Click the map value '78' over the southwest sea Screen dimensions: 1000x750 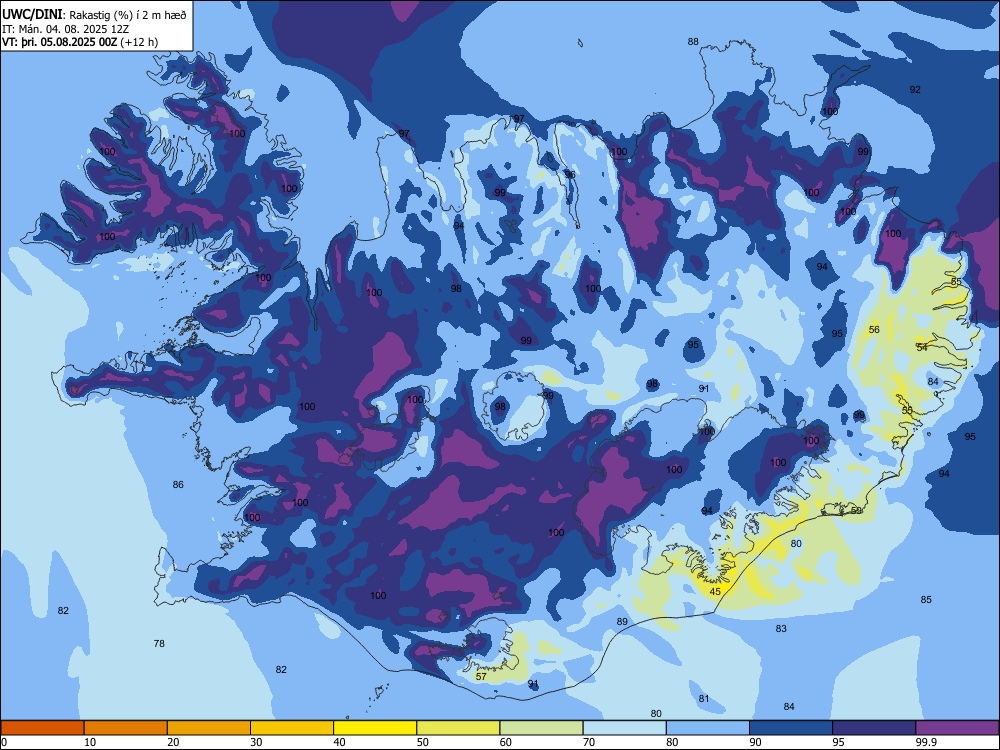click(x=159, y=643)
